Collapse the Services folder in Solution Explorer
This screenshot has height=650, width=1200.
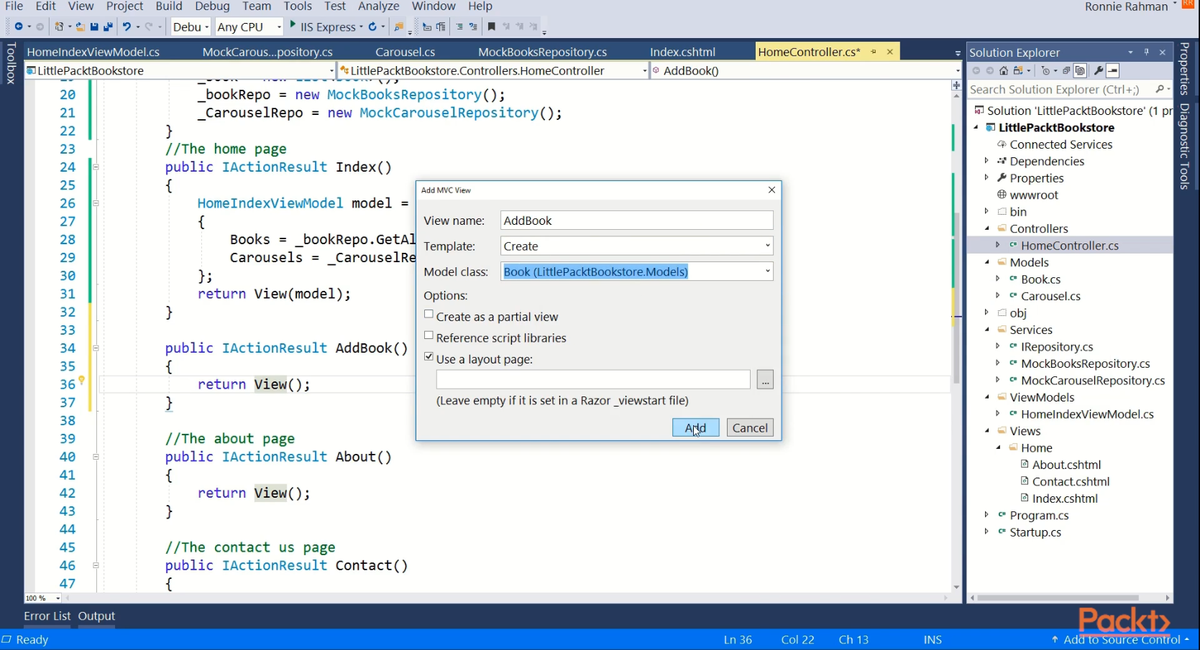point(987,330)
